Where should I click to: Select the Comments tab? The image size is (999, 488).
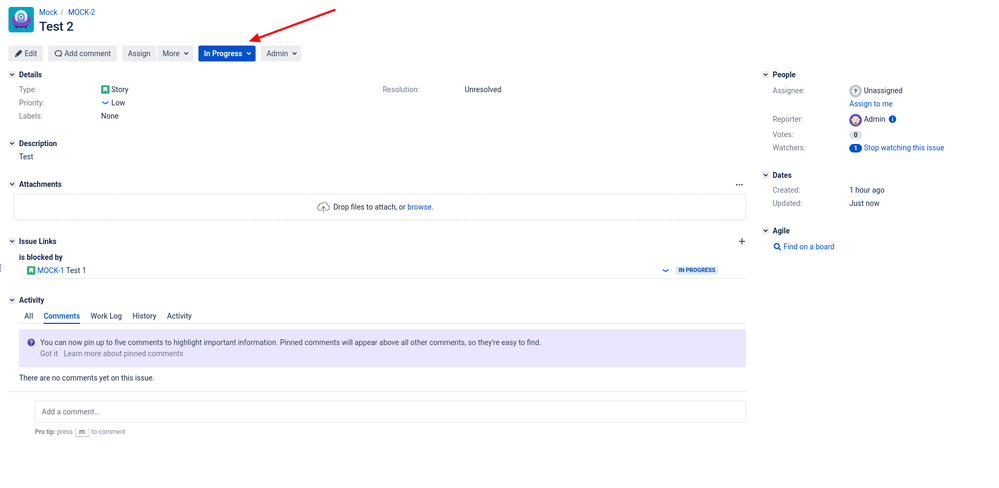coord(62,316)
